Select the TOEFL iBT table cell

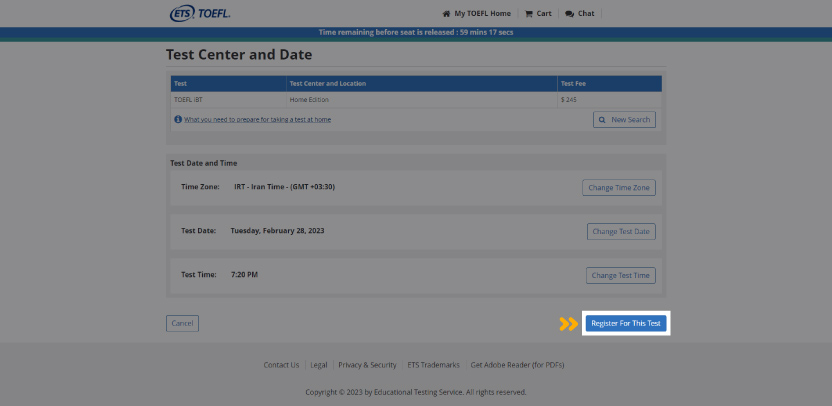pyautogui.click(x=229, y=99)
